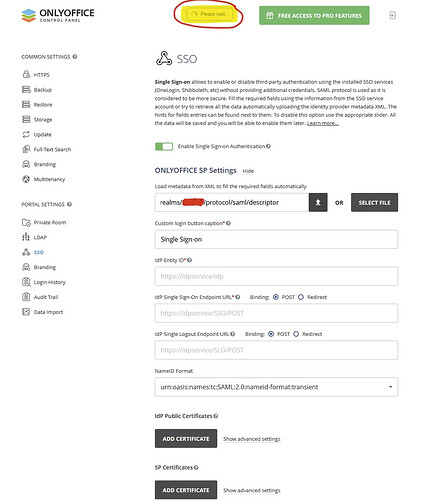
Task: Open the NameID Format dropdown
Action: (276, 387)
